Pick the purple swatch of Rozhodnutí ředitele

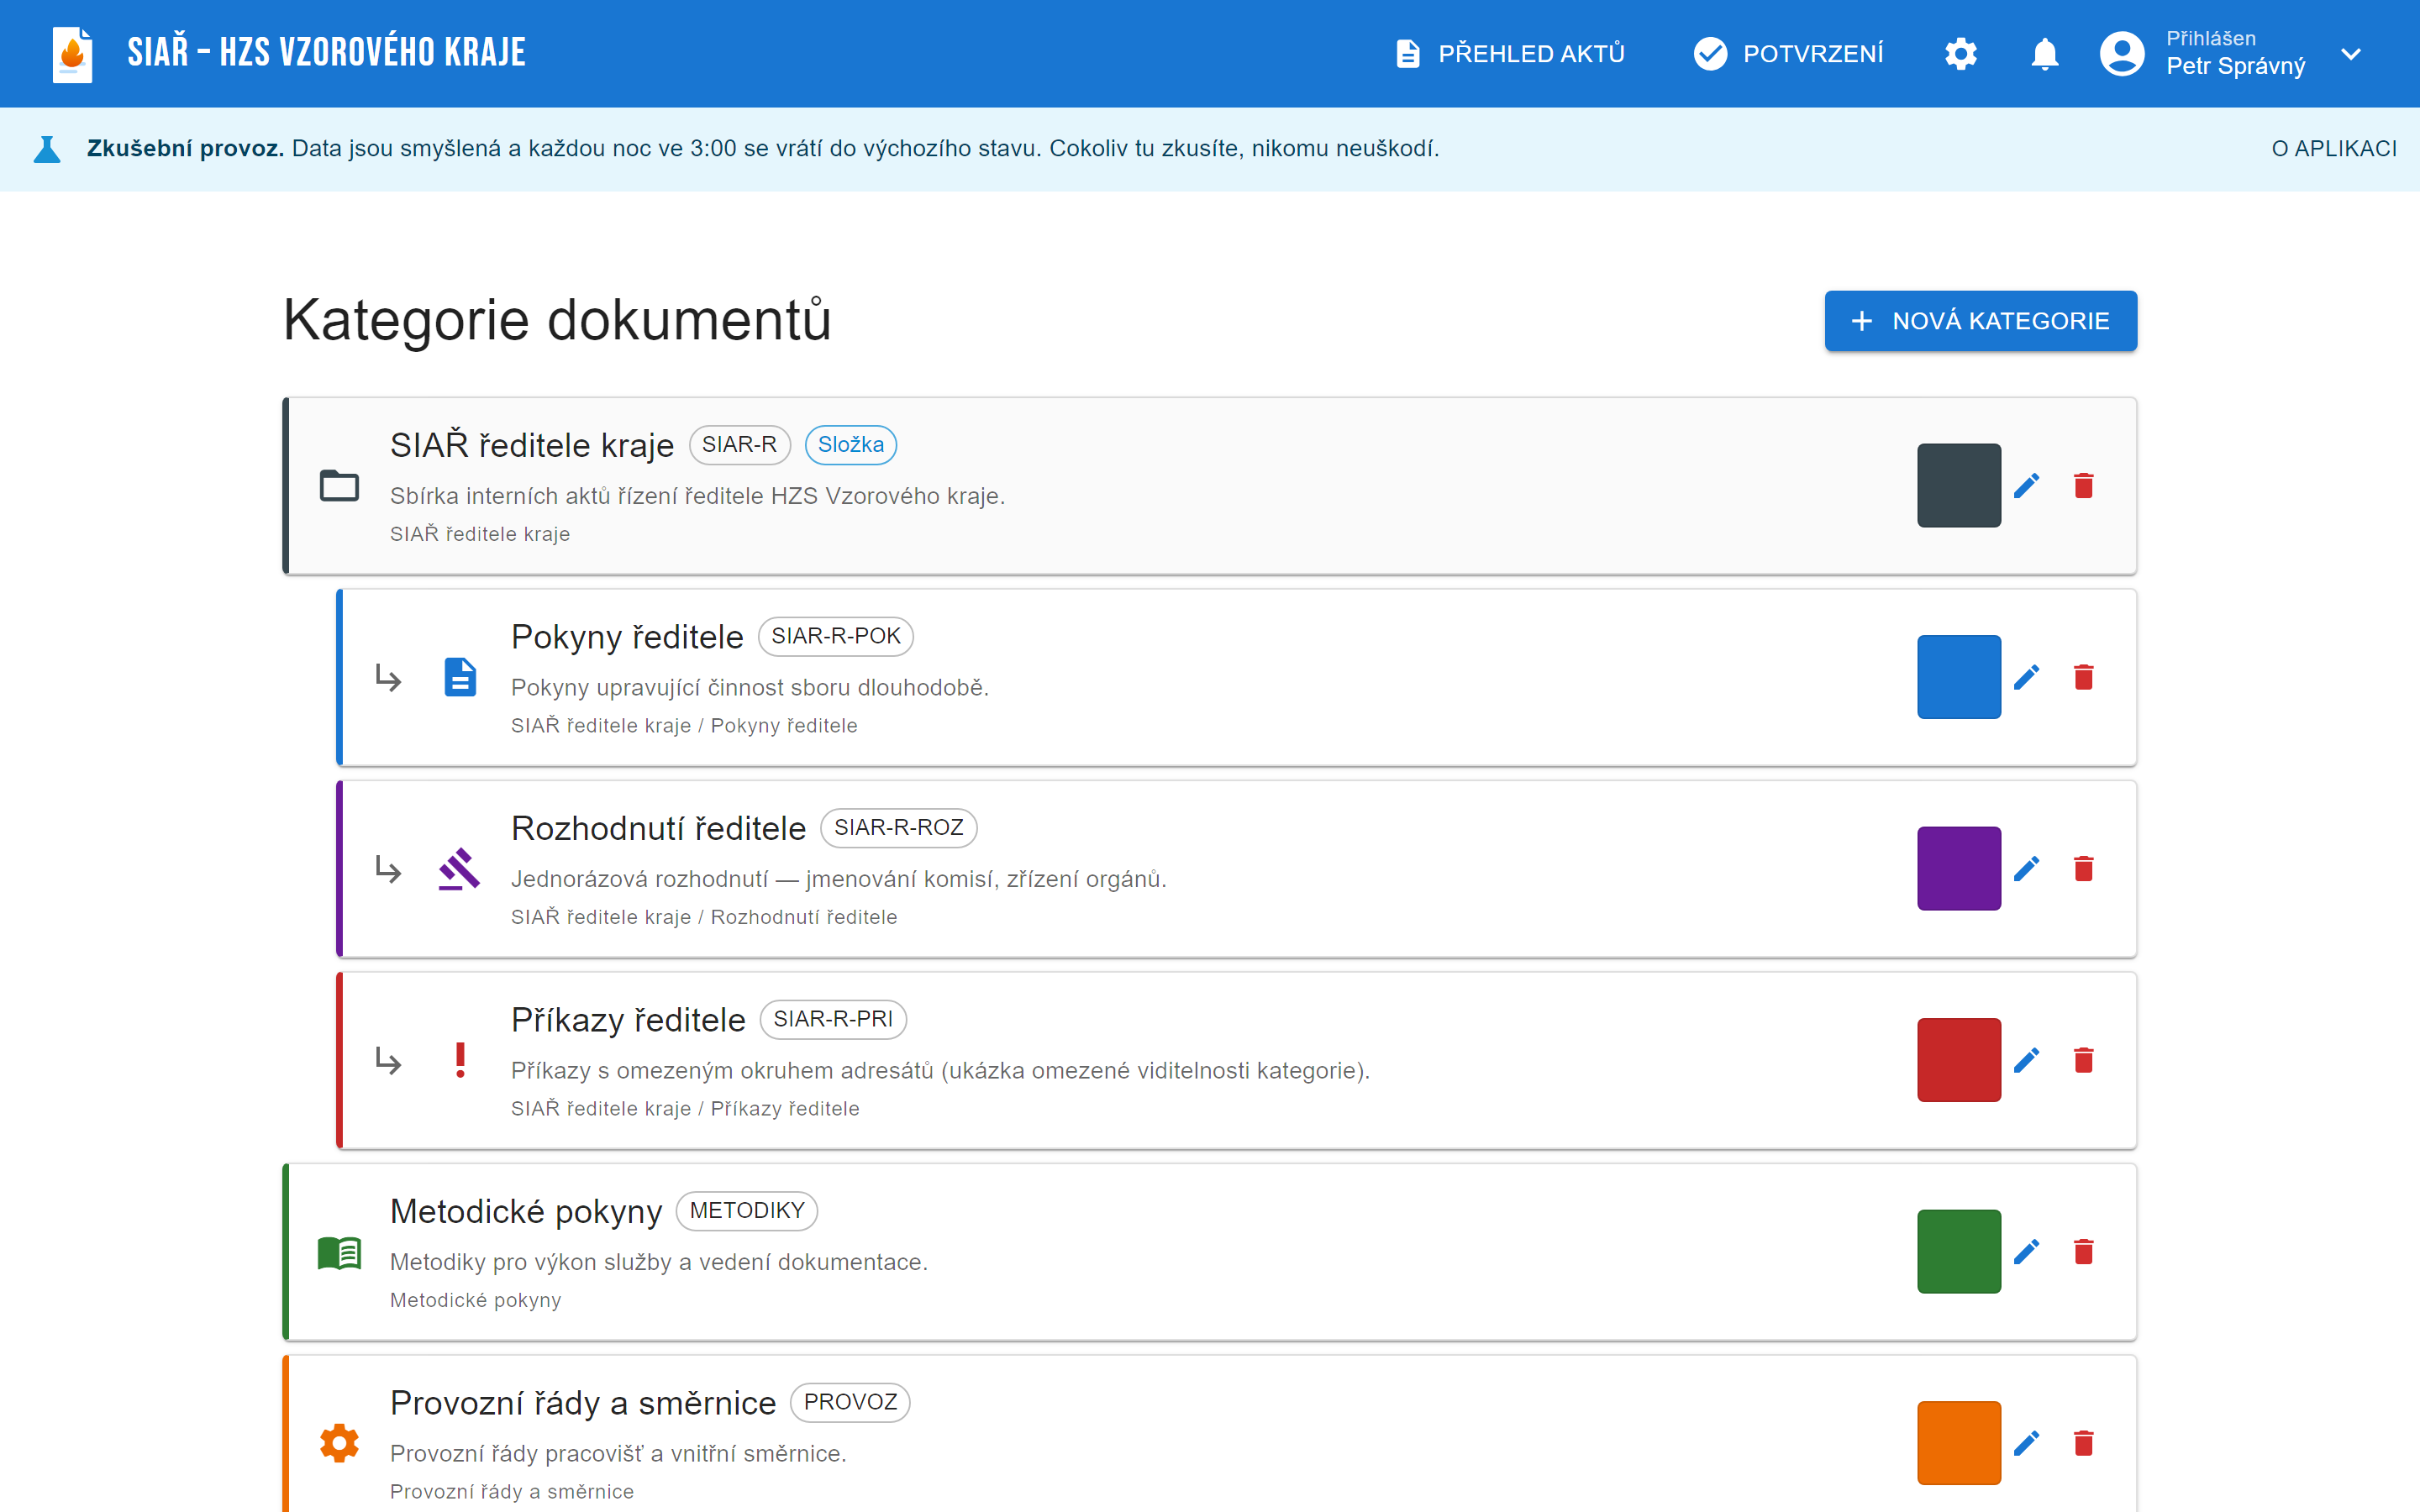click(1958, 869)
